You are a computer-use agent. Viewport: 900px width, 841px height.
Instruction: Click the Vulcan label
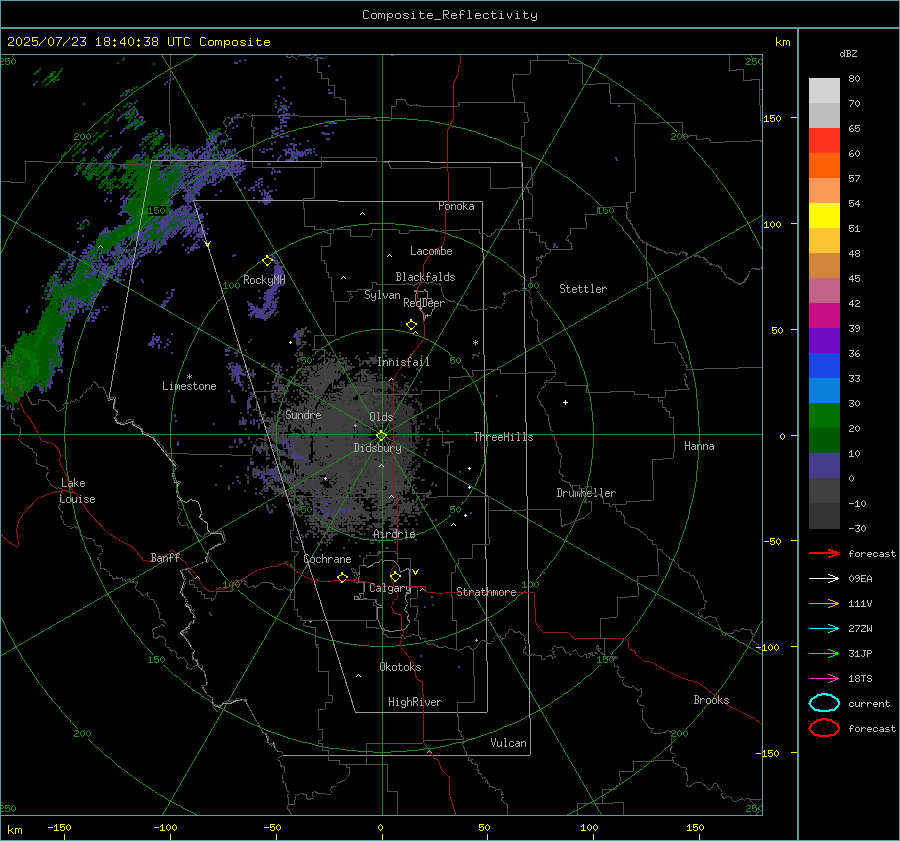(x=508, y=743)
